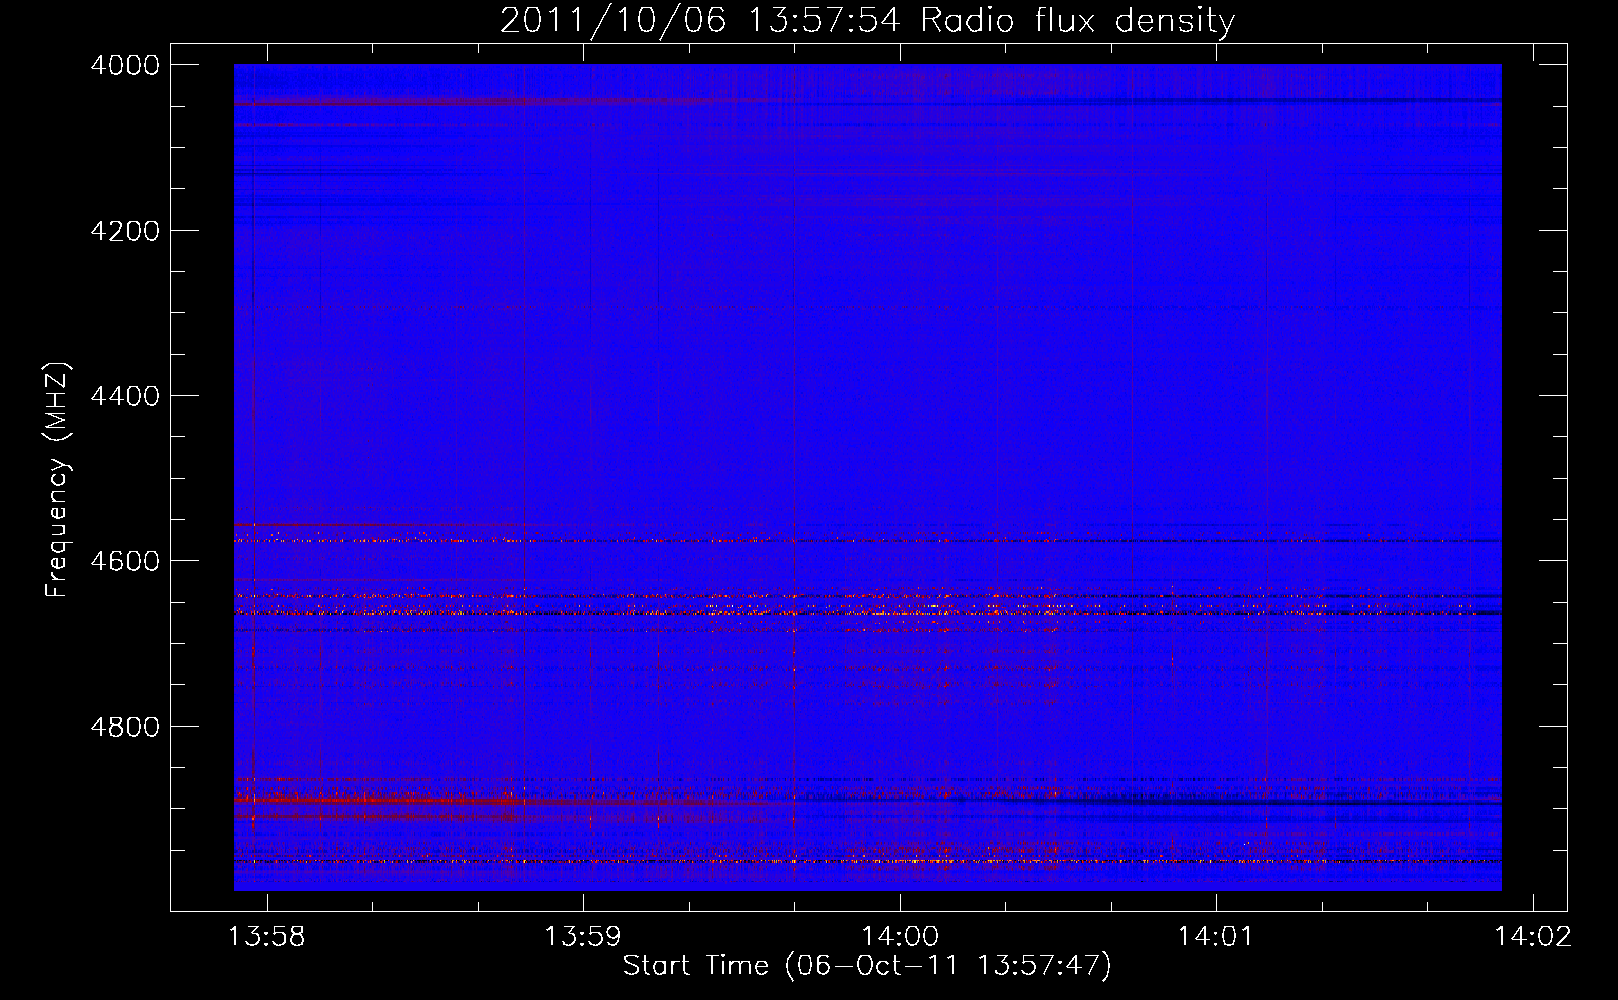Click the plot title "2011/10/06 13:57:54 Radio flux density"
This screenshot has width=1618, height=1000.
tap(867, 20)
